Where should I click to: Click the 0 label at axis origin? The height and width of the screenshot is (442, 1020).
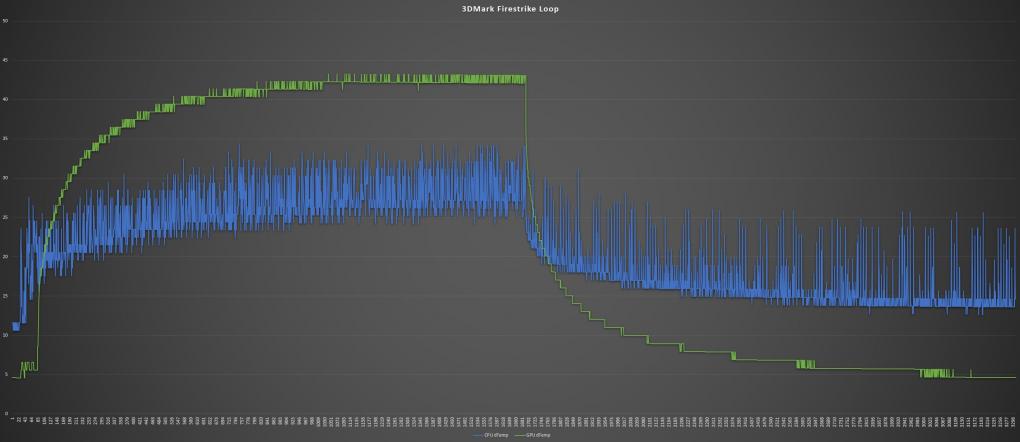pos(6,413)
